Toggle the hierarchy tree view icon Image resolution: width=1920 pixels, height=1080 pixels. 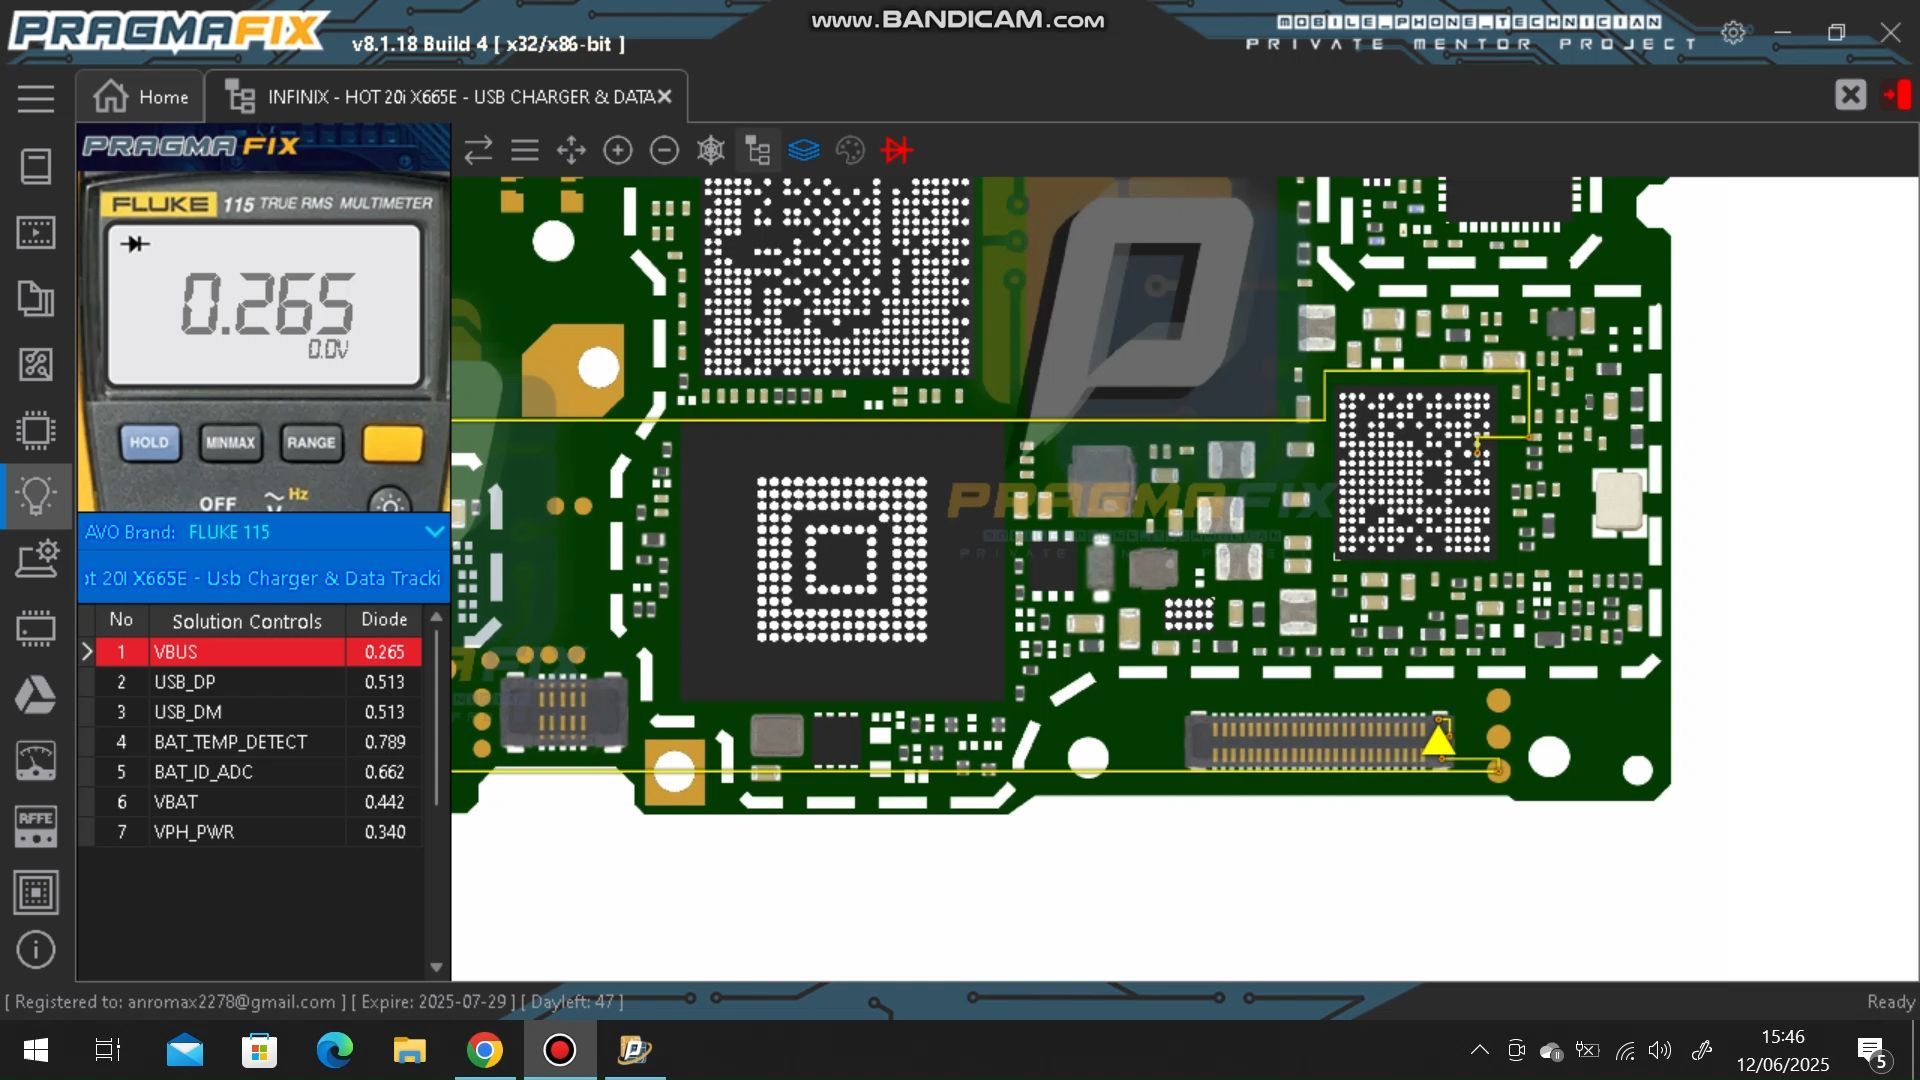[x=758, y=150]
